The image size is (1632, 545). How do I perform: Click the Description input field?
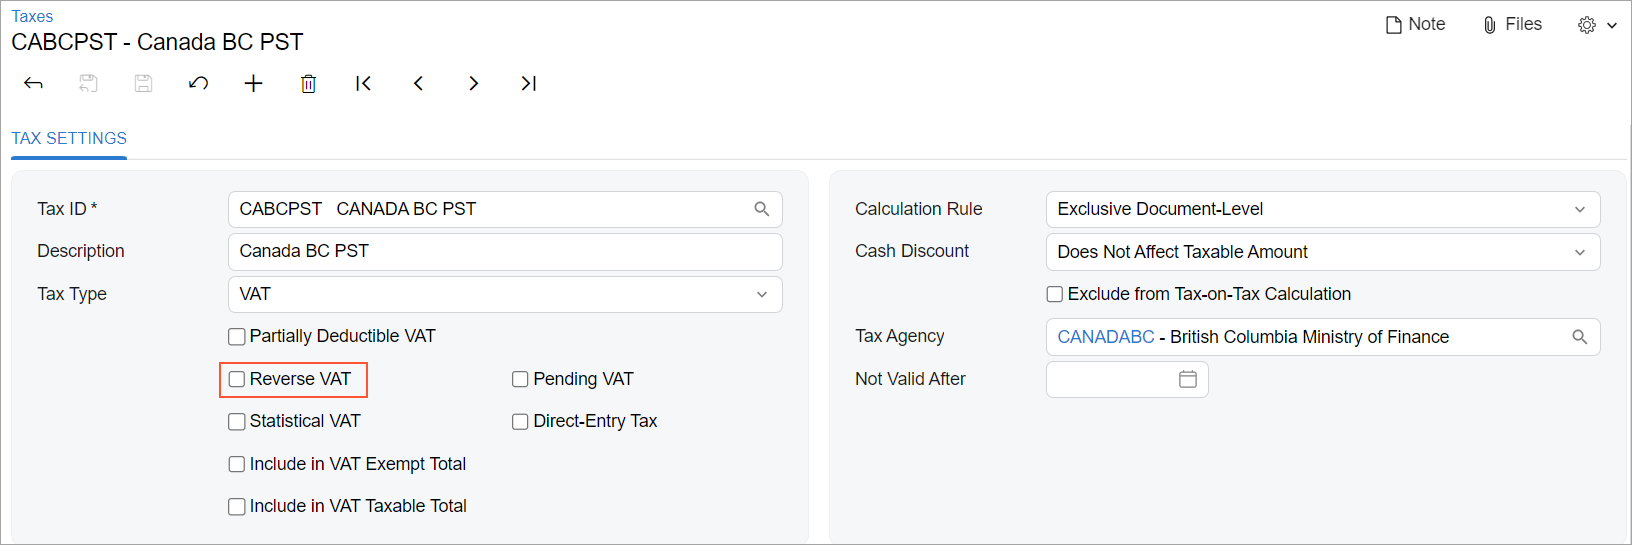click(505, 252)
